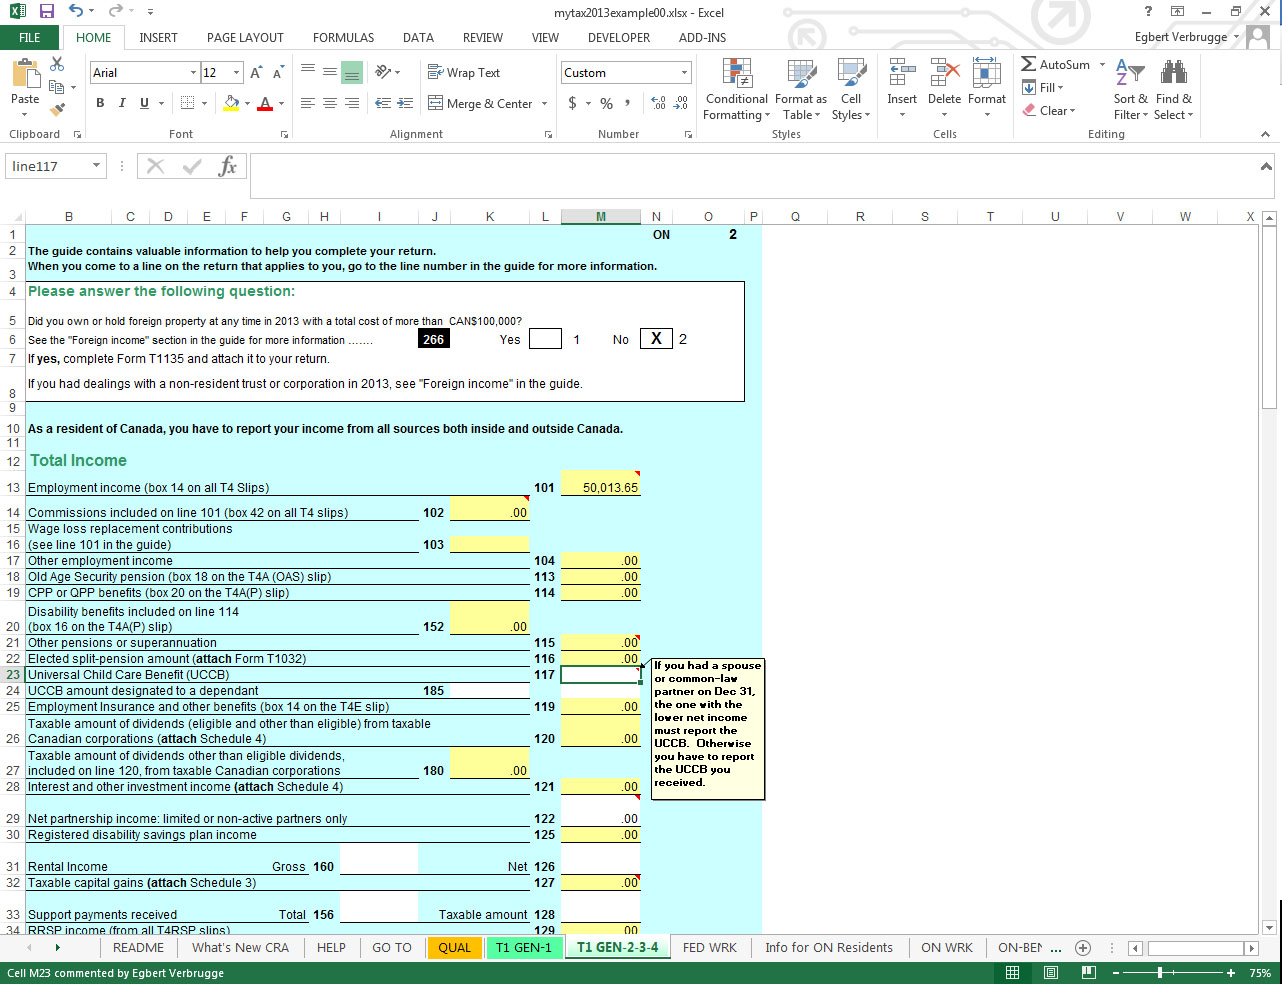Increase decimal places
This screenshot has width=1282, height=984.
658,103
